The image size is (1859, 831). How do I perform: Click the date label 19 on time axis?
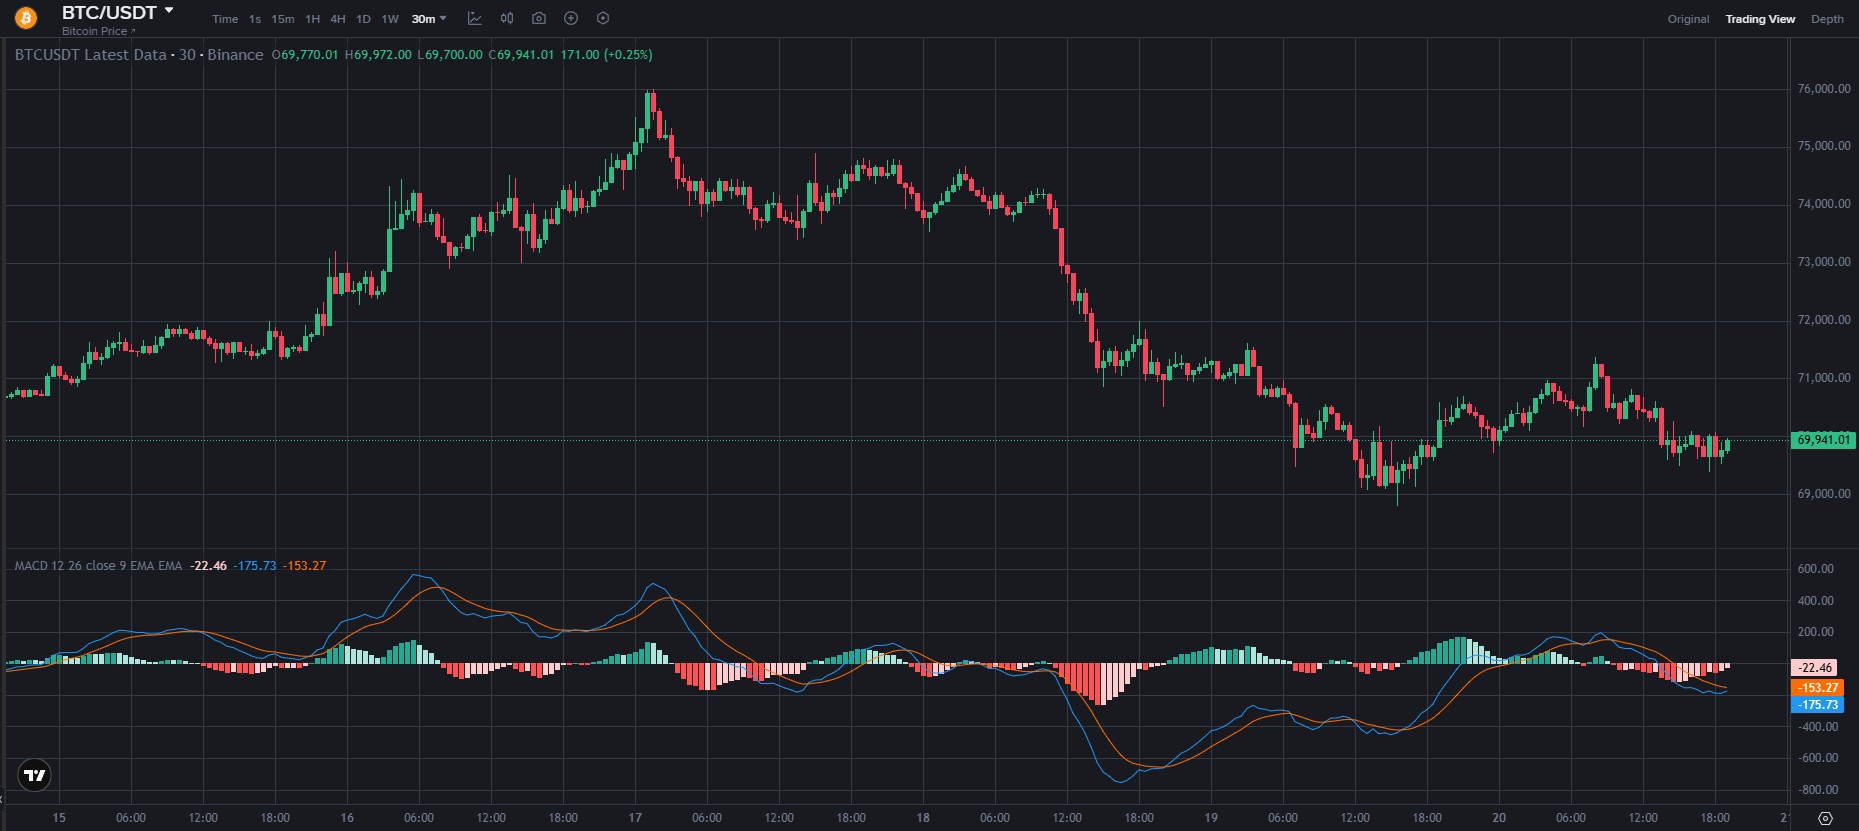point(1211,818)
